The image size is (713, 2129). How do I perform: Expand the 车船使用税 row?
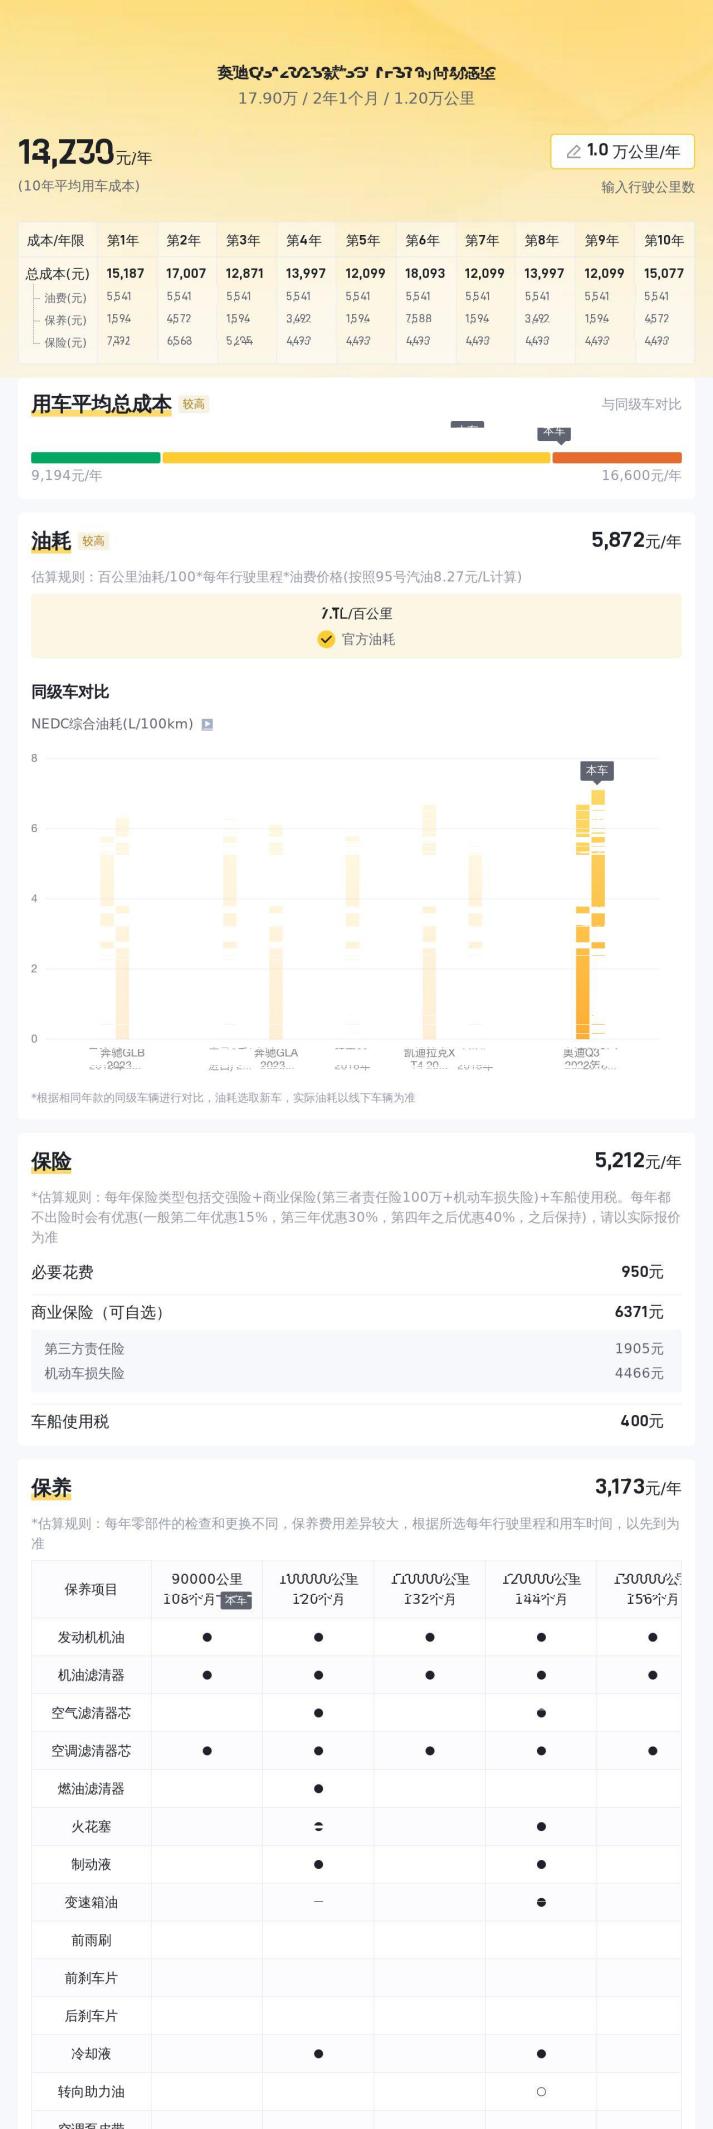coord(356,1421)
